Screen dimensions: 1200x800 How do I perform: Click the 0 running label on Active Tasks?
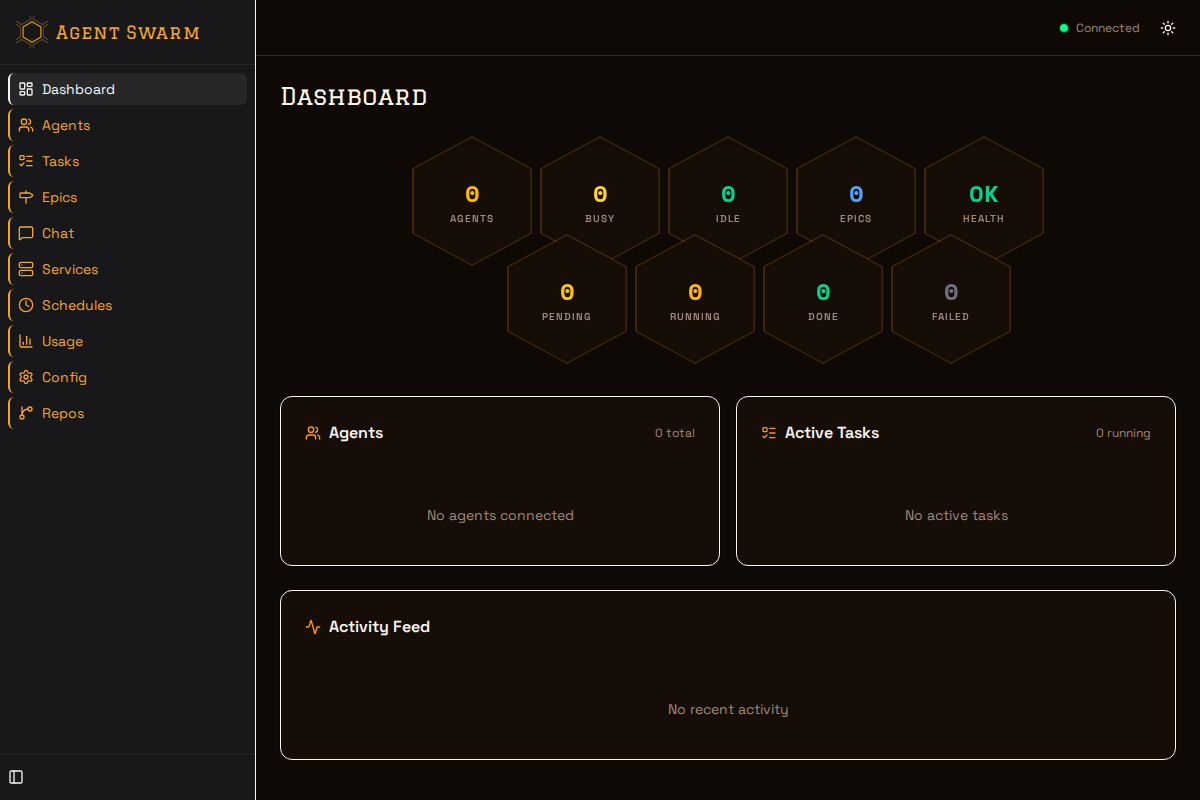tap(1123, 433)
